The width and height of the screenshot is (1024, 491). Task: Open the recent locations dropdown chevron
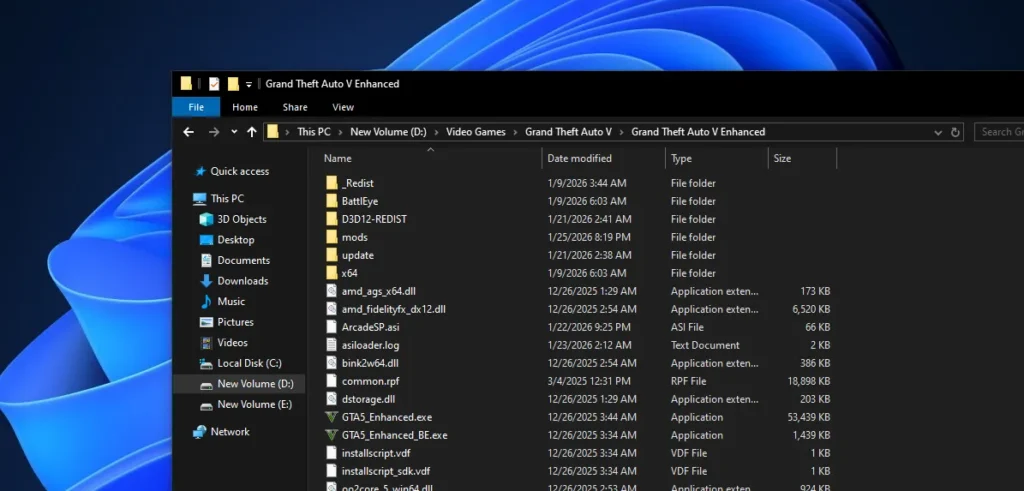(234, 132)
